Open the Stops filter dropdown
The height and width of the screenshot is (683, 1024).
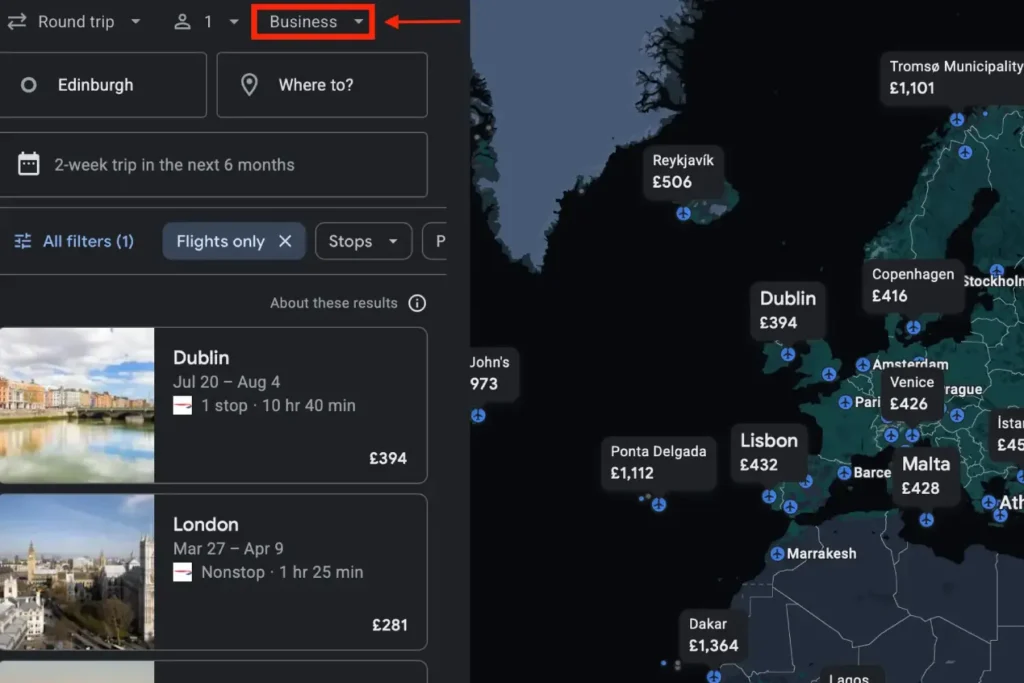click(x=363, y=241)
